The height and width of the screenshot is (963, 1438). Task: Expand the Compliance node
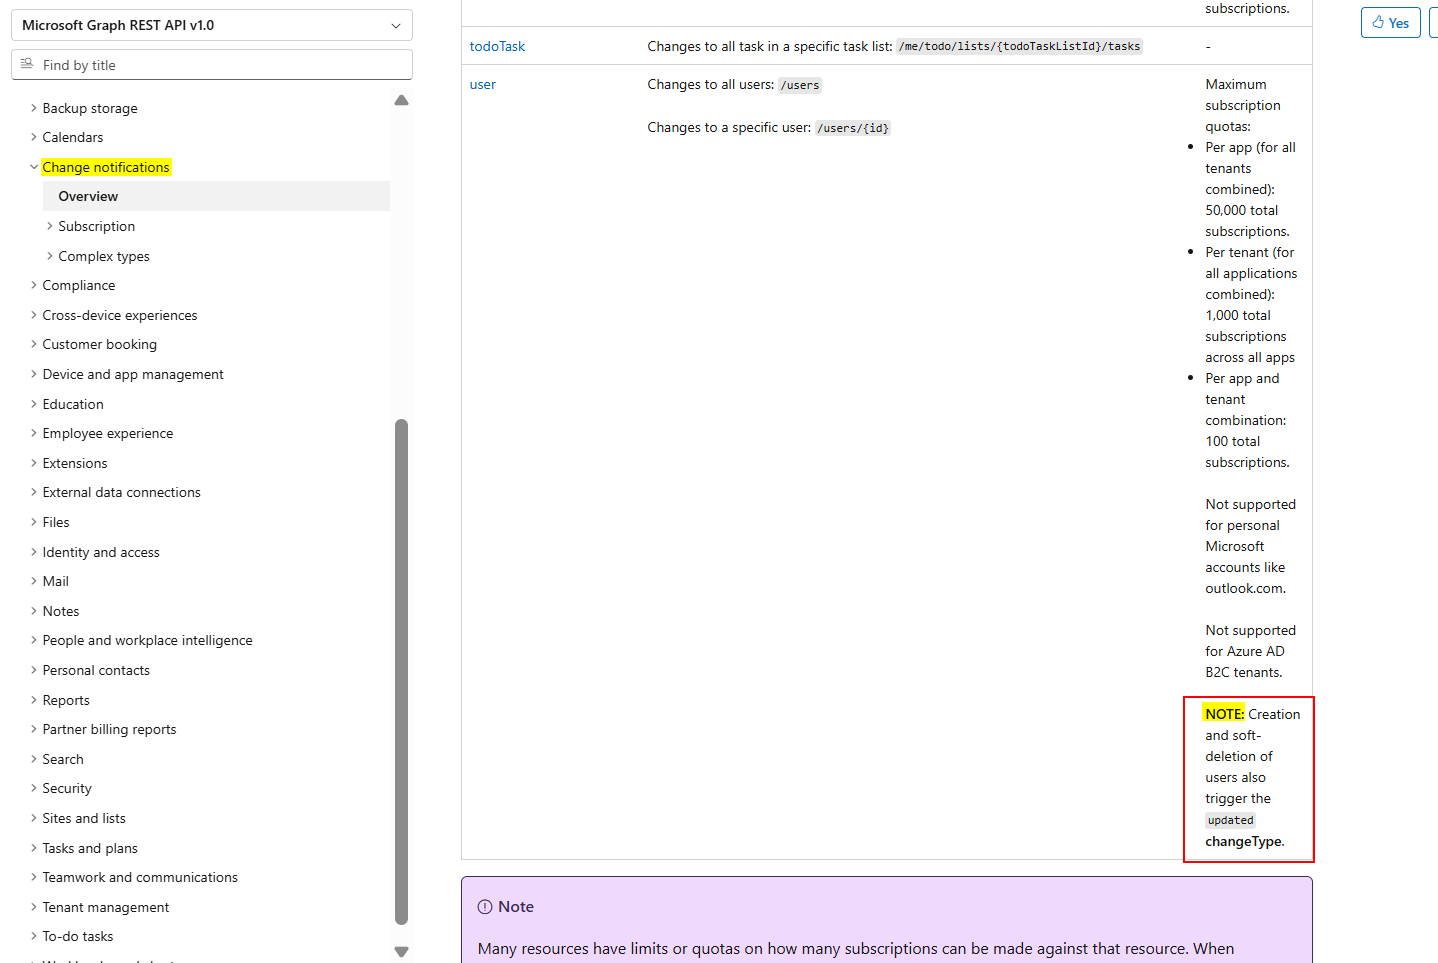pos(34,285)
